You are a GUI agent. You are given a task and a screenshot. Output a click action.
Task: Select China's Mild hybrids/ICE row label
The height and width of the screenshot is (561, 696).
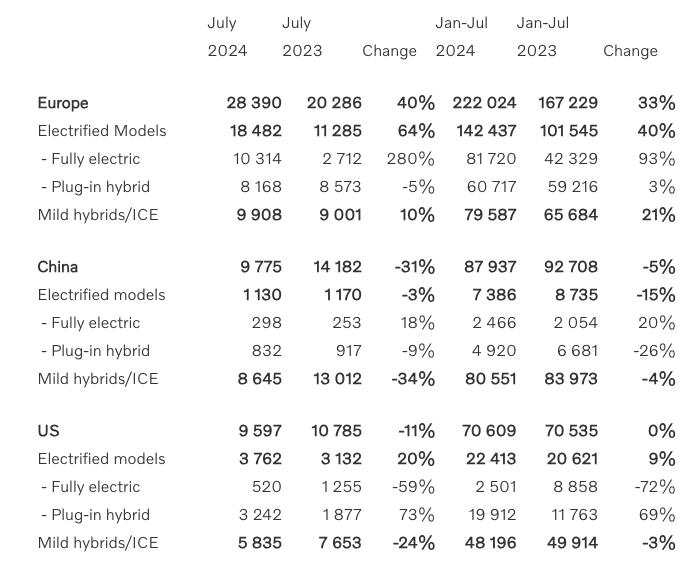click(x=98, y=379)
